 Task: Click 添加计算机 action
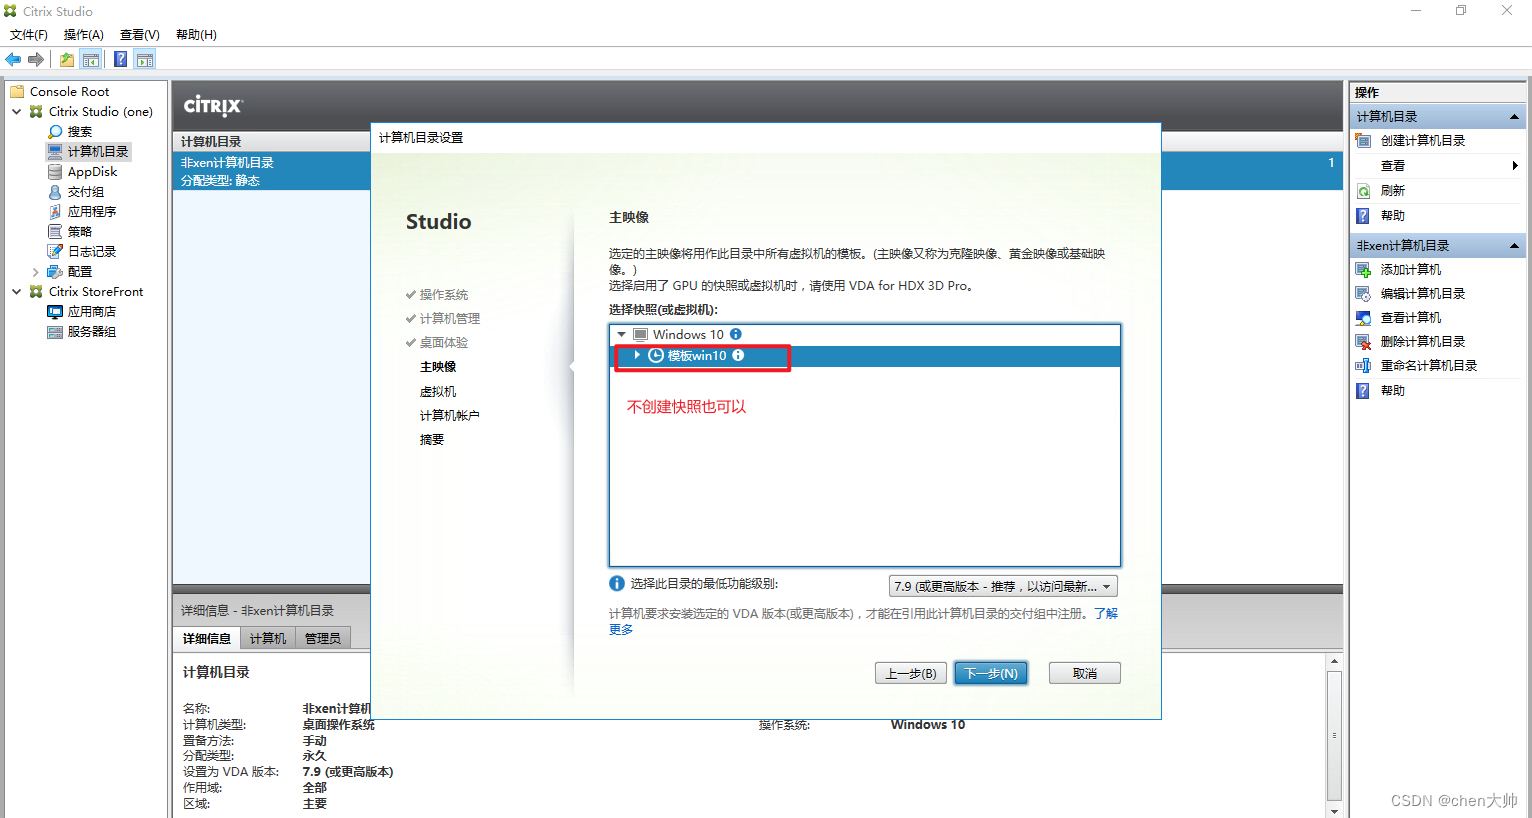[x=1411, y=270]
